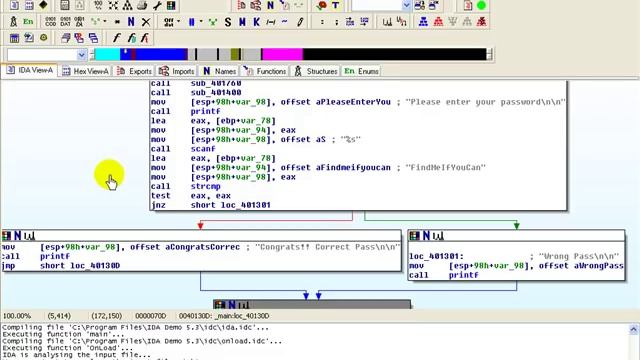Viewport: 640px width, 360px height.
Task: Click the address input field beside navigator
Action: 42,55
